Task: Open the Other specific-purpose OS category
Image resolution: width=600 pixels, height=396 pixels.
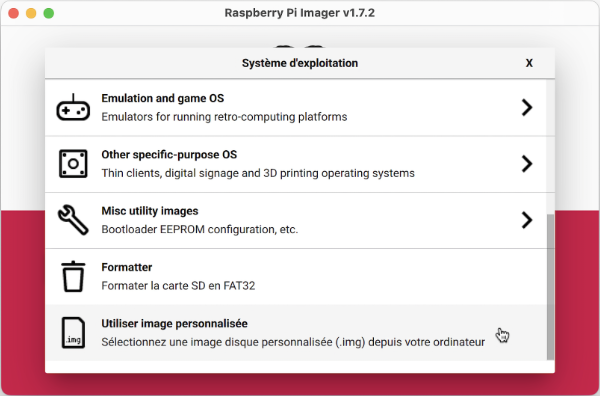Action: click(296, 164)
